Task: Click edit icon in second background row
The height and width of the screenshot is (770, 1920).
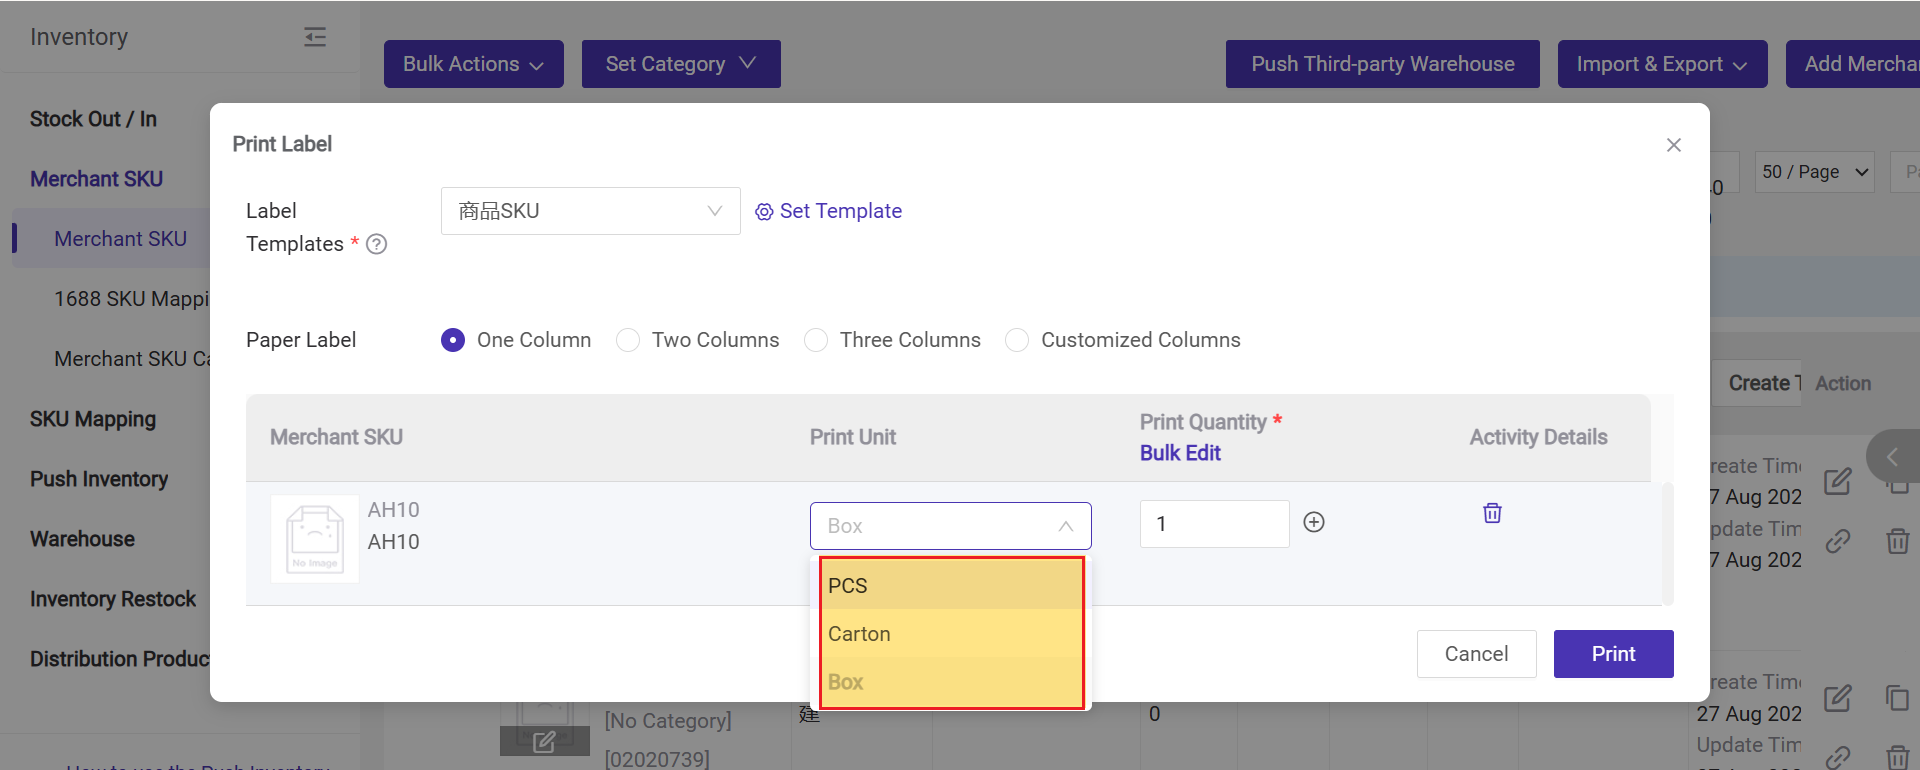Action: (1838, 698)
